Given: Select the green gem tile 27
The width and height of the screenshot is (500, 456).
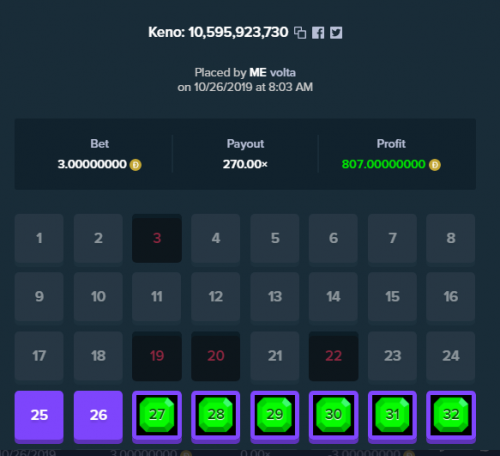Looking at the screenshot, I should pos(157,415).
